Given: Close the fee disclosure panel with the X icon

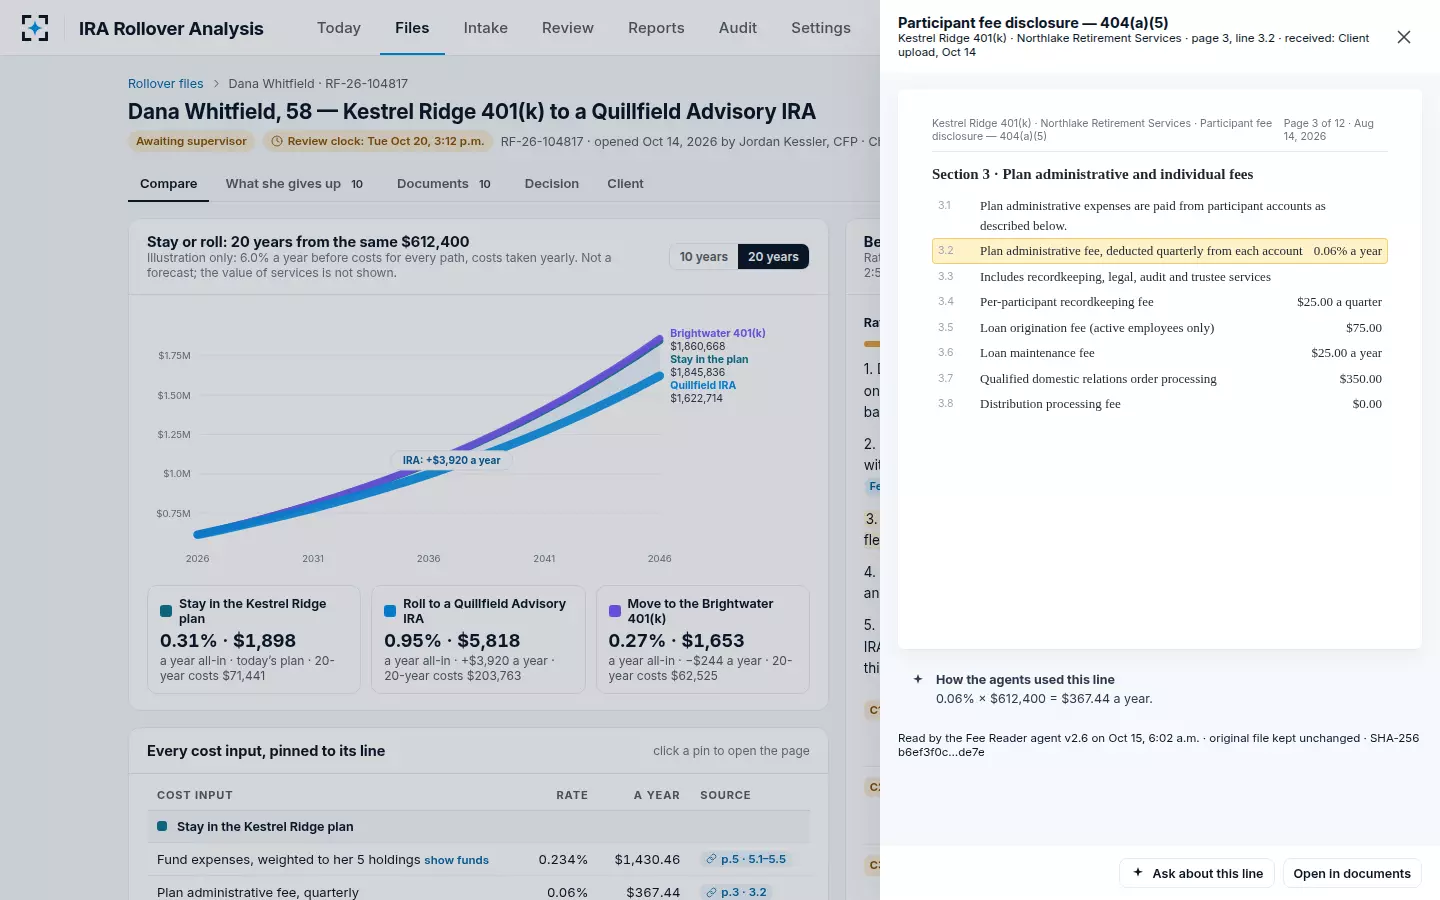Looking at the screenshot, I should pyautogui.click(x=1404, y=37).
